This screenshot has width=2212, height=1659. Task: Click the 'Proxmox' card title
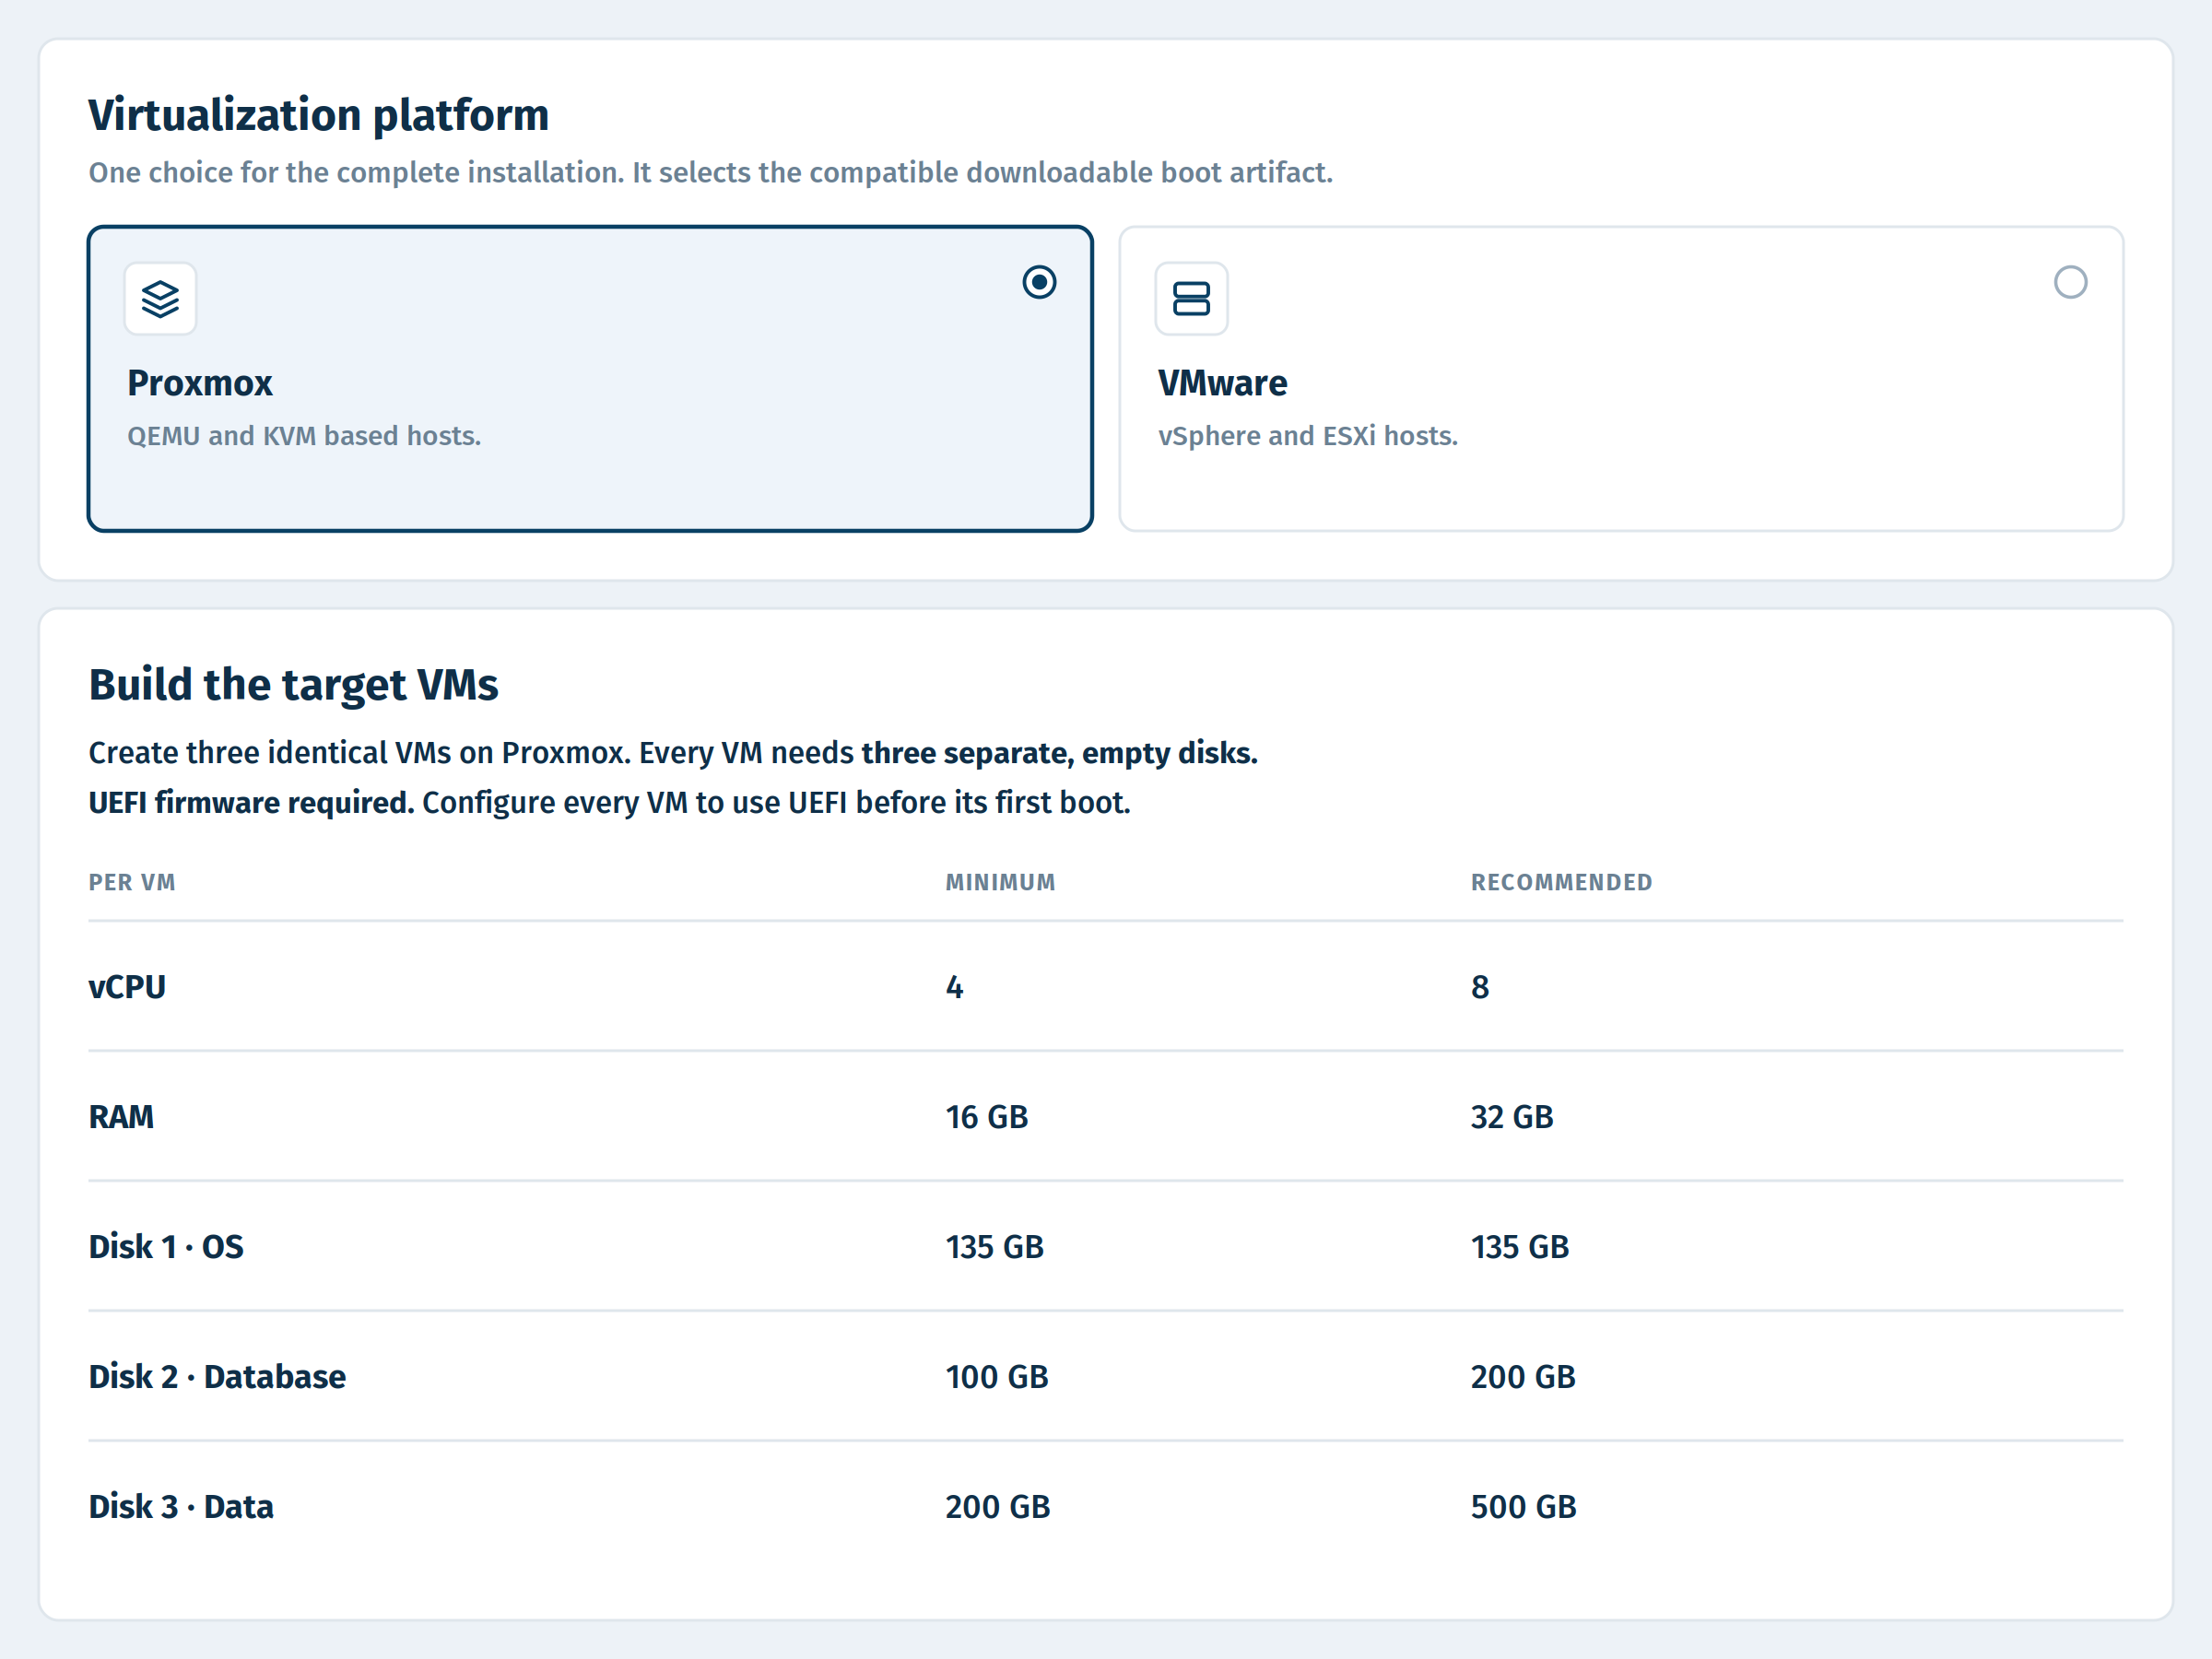pyautogui.click(x=200, y=383)
